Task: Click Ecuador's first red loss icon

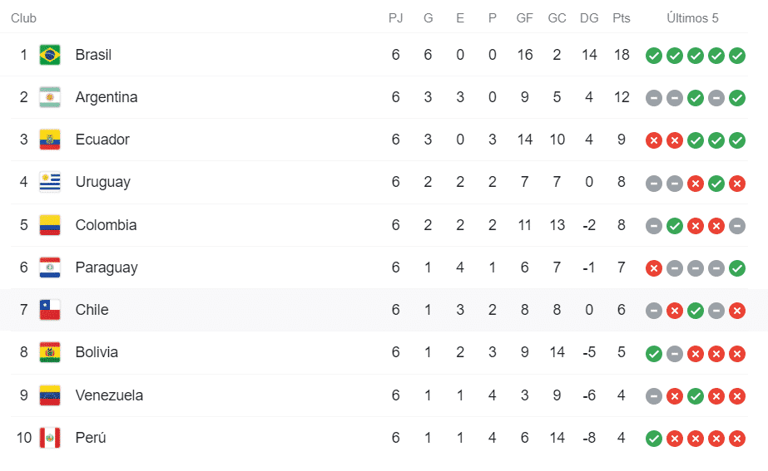Action: (x=654, y=141)
